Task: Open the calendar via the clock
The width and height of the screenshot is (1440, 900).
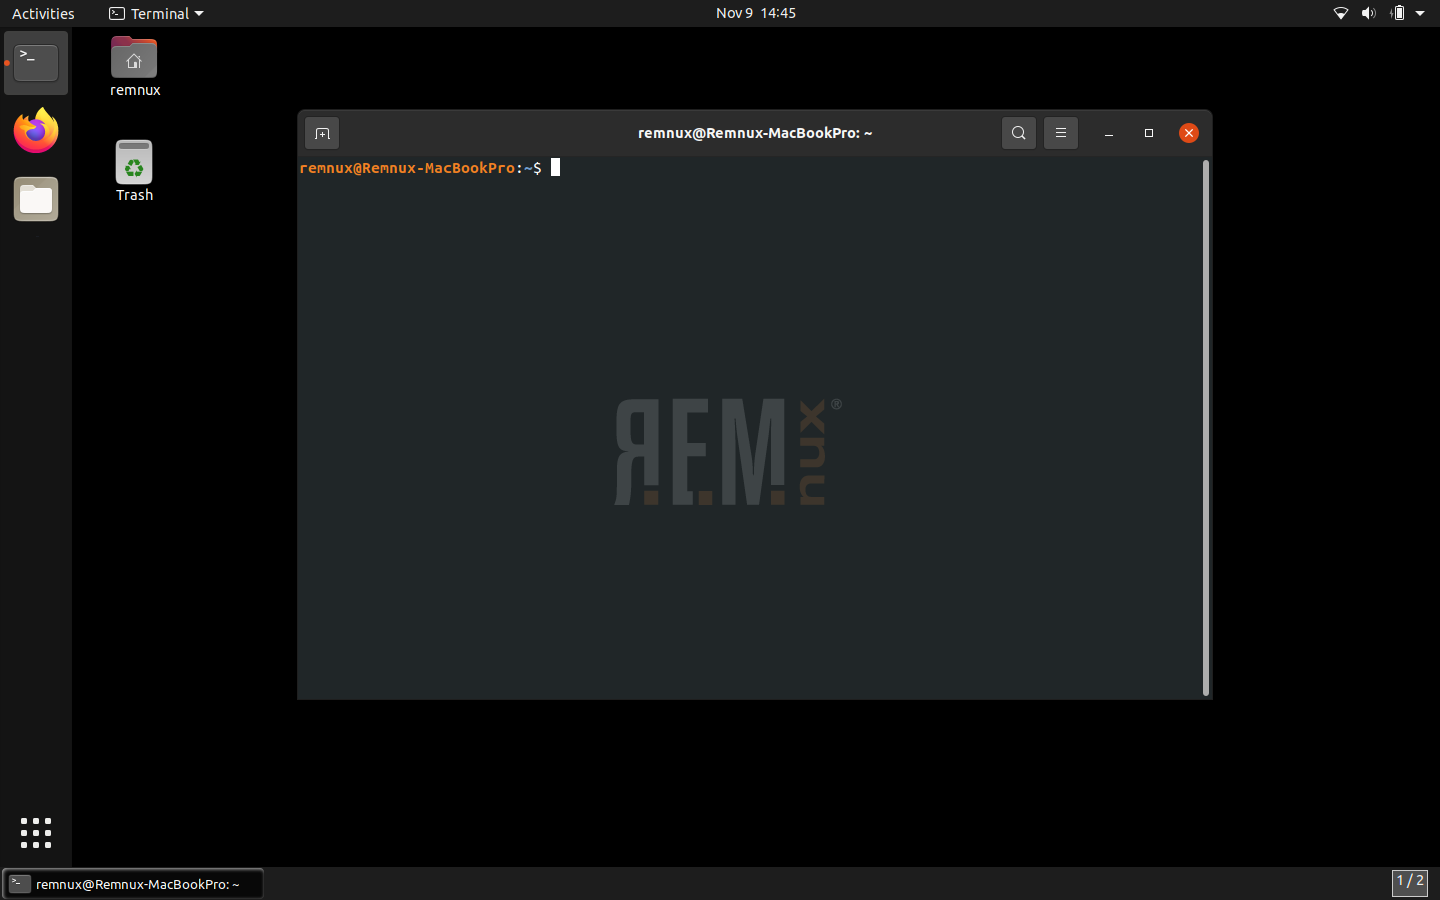Action: [756, 13]
